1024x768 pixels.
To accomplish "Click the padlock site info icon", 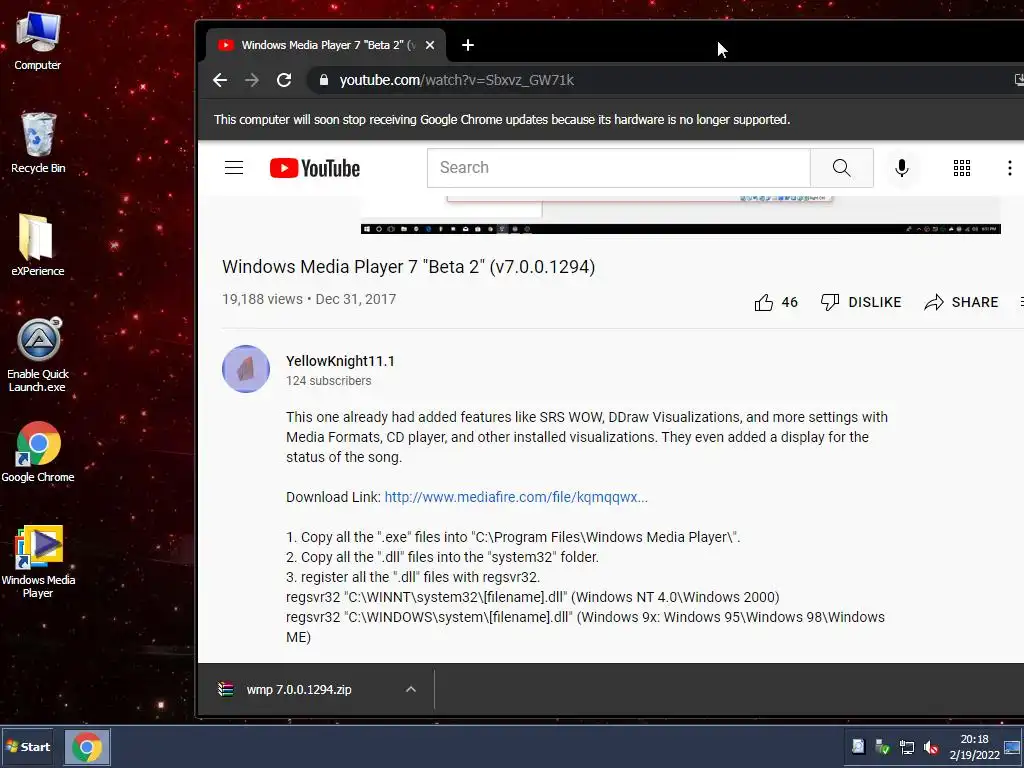I will (x=323, y=80).
